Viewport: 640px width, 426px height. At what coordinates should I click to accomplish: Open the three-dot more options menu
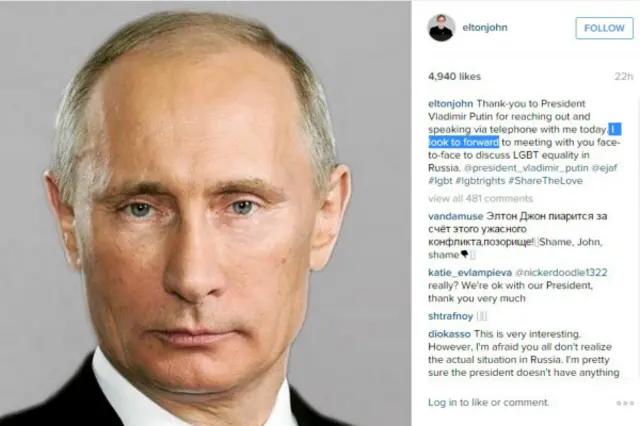pos(625,403)
